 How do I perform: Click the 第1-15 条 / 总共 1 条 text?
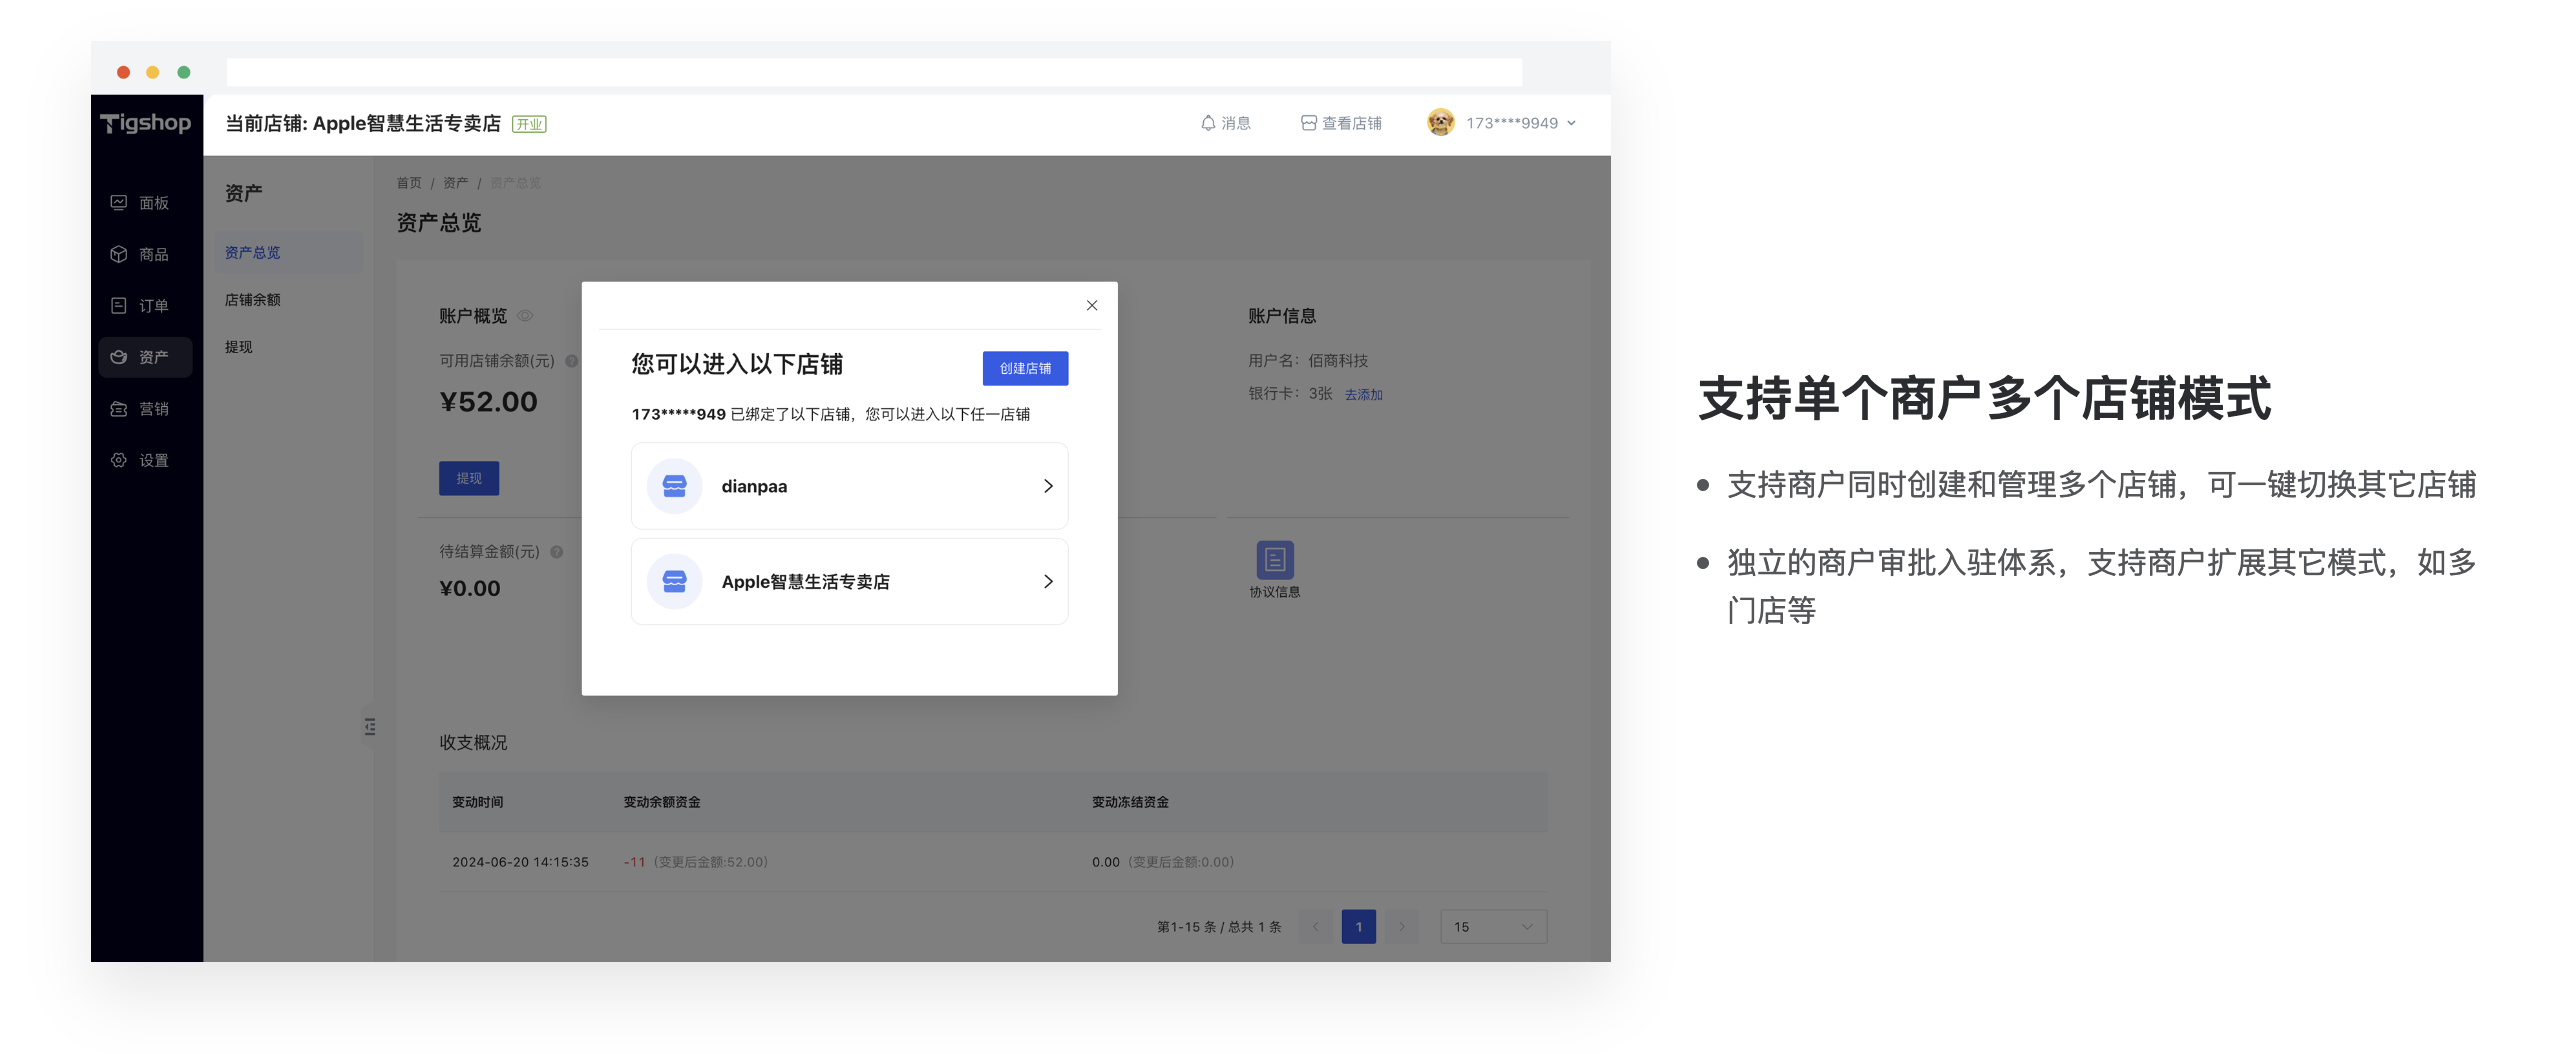pyautogui.click(x=1219, y=927)
